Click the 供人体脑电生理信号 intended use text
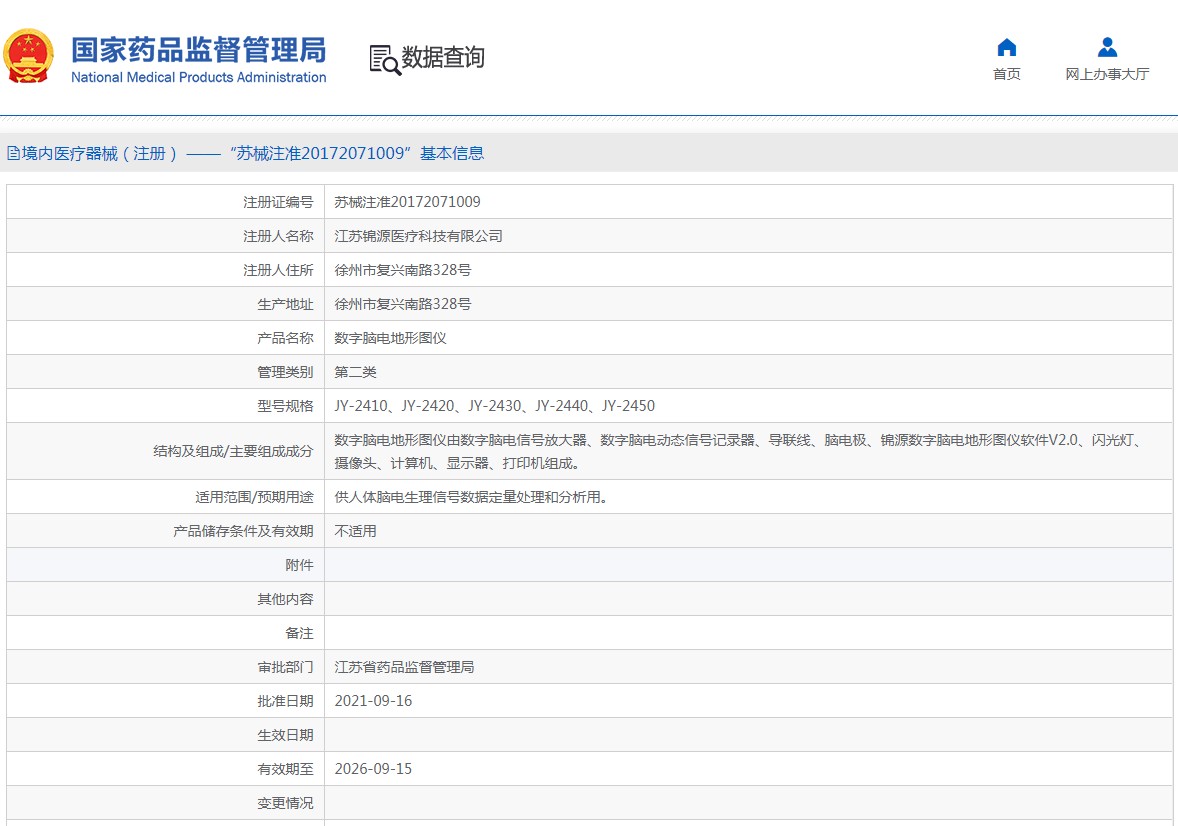 470,497
